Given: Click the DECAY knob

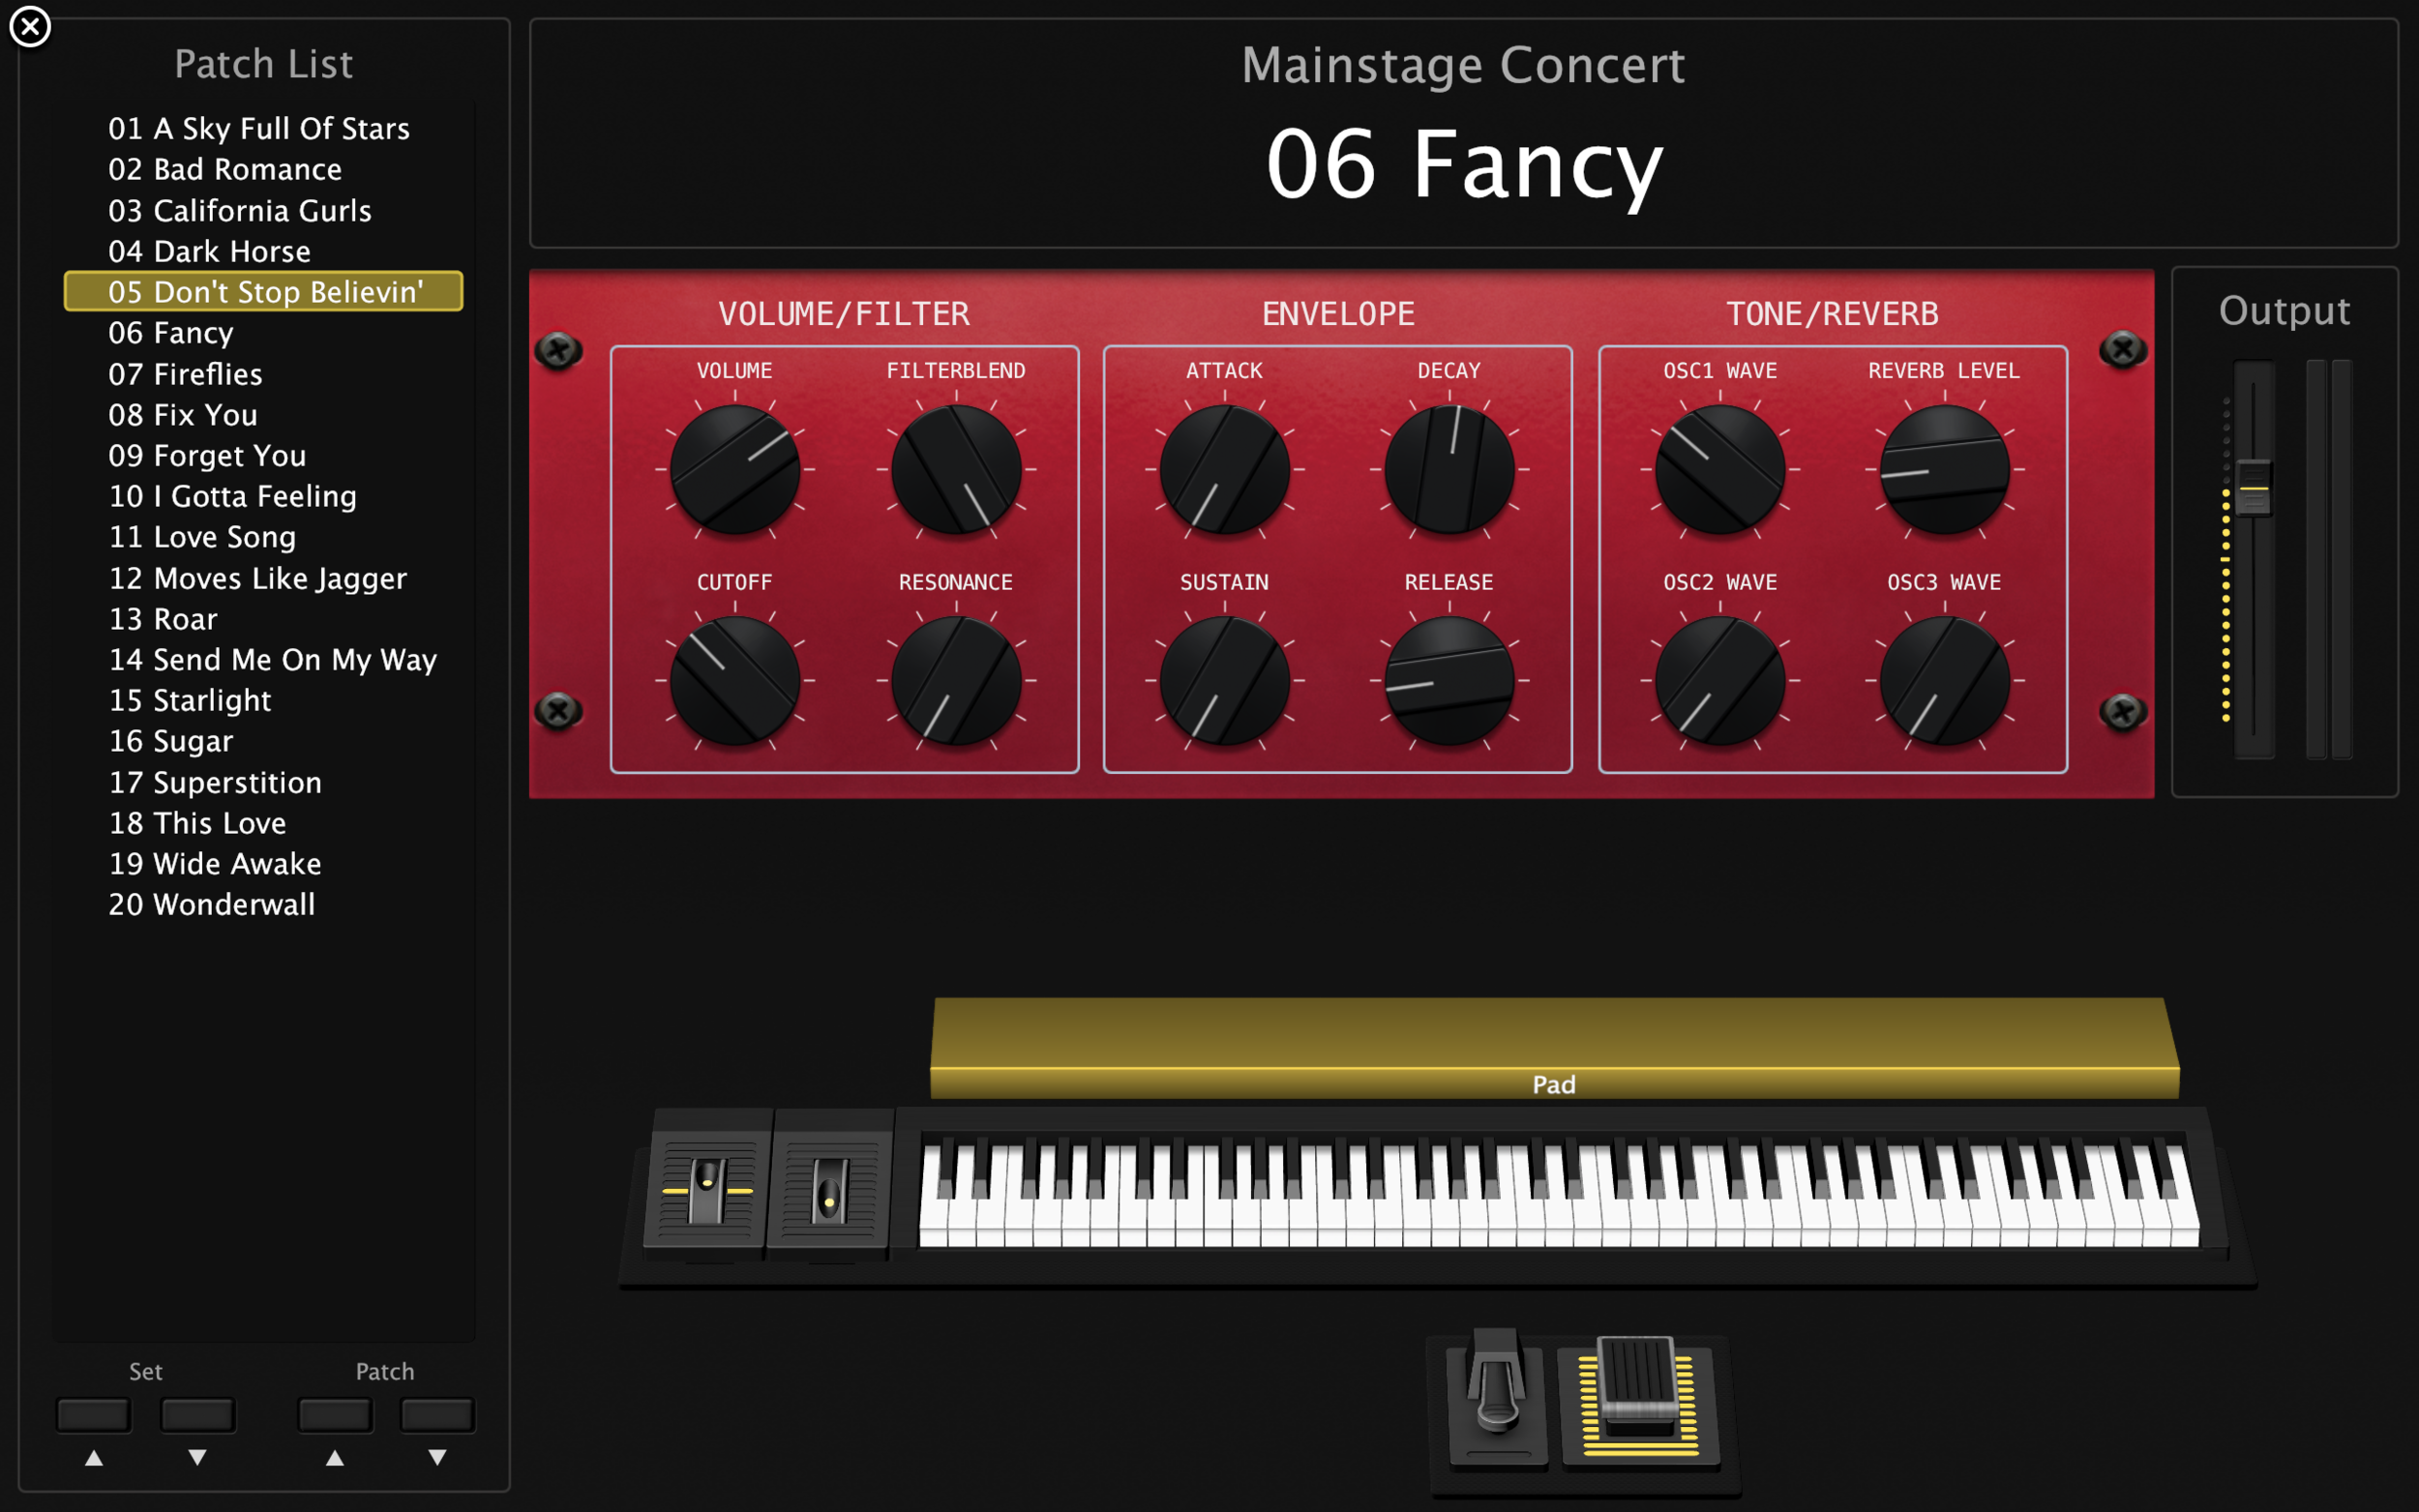Looking at the screenshot, I should pyautogui.click(x=1449, y=469).
